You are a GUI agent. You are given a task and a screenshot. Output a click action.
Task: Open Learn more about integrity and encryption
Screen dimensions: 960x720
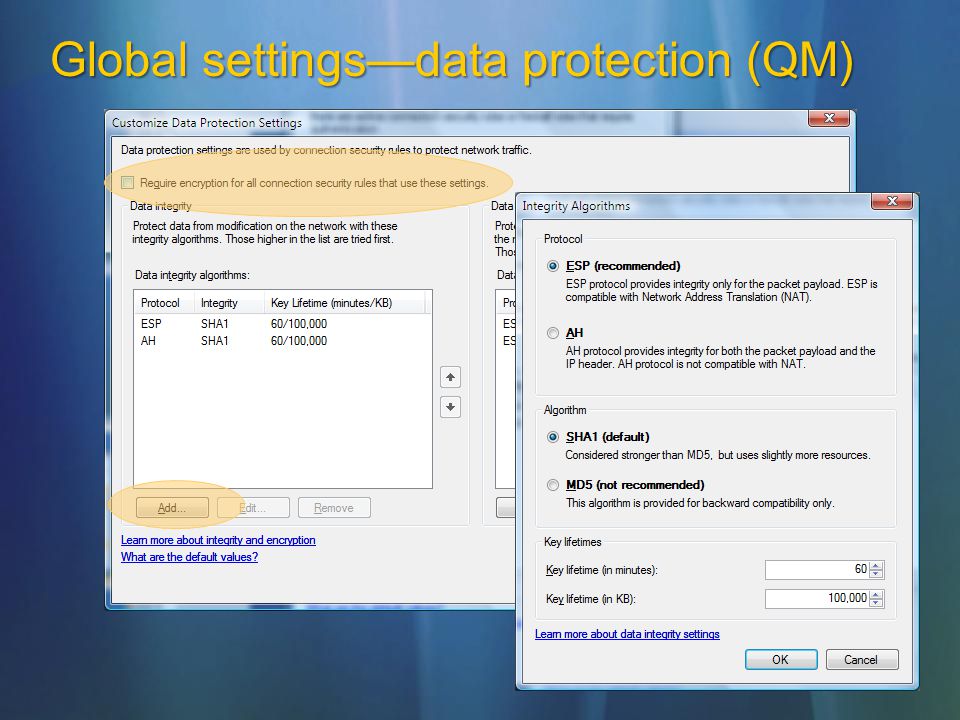pyautogui.click(x=218, y=540)
